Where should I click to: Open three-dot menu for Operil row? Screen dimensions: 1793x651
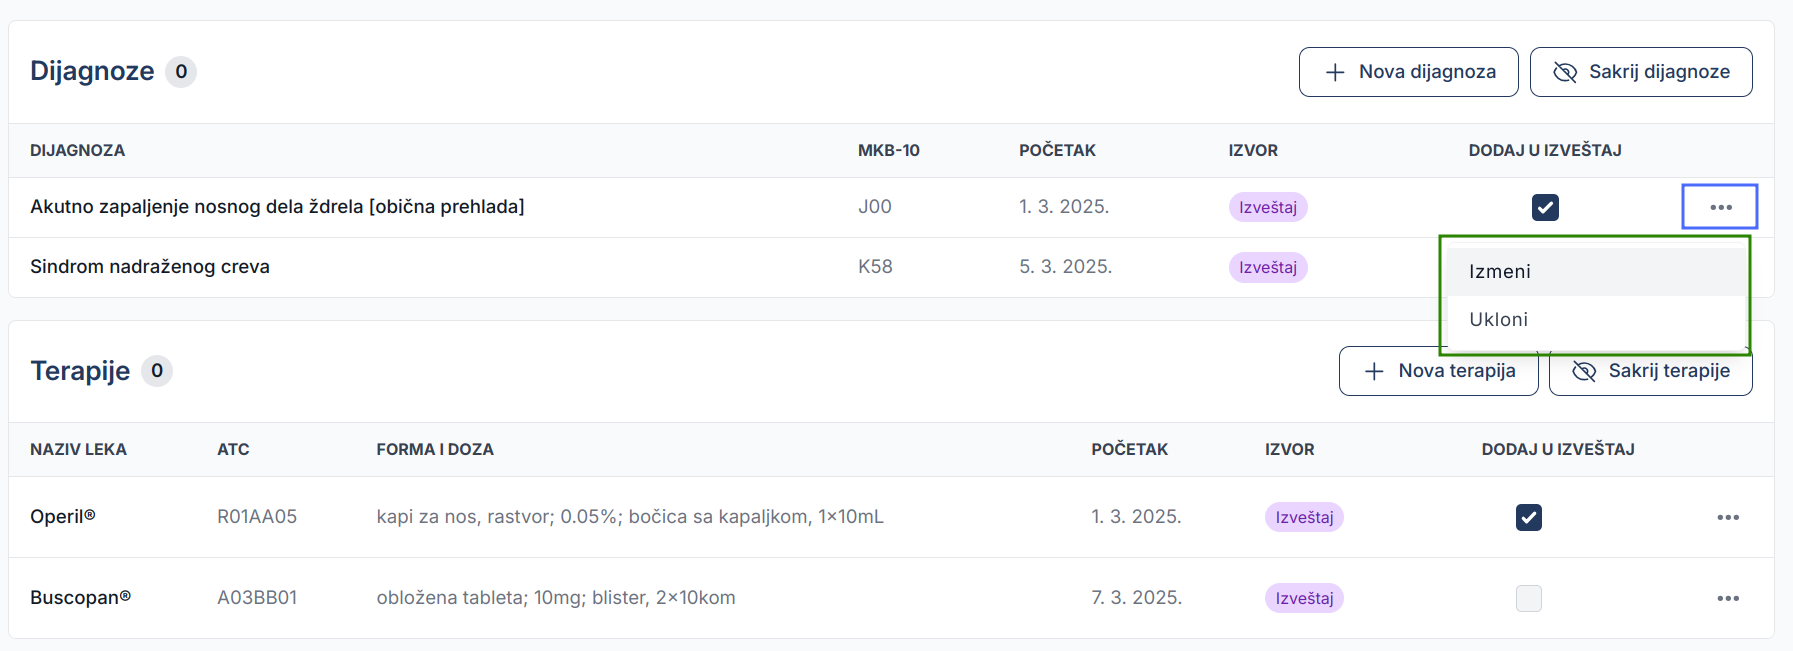click(1728, 517)
